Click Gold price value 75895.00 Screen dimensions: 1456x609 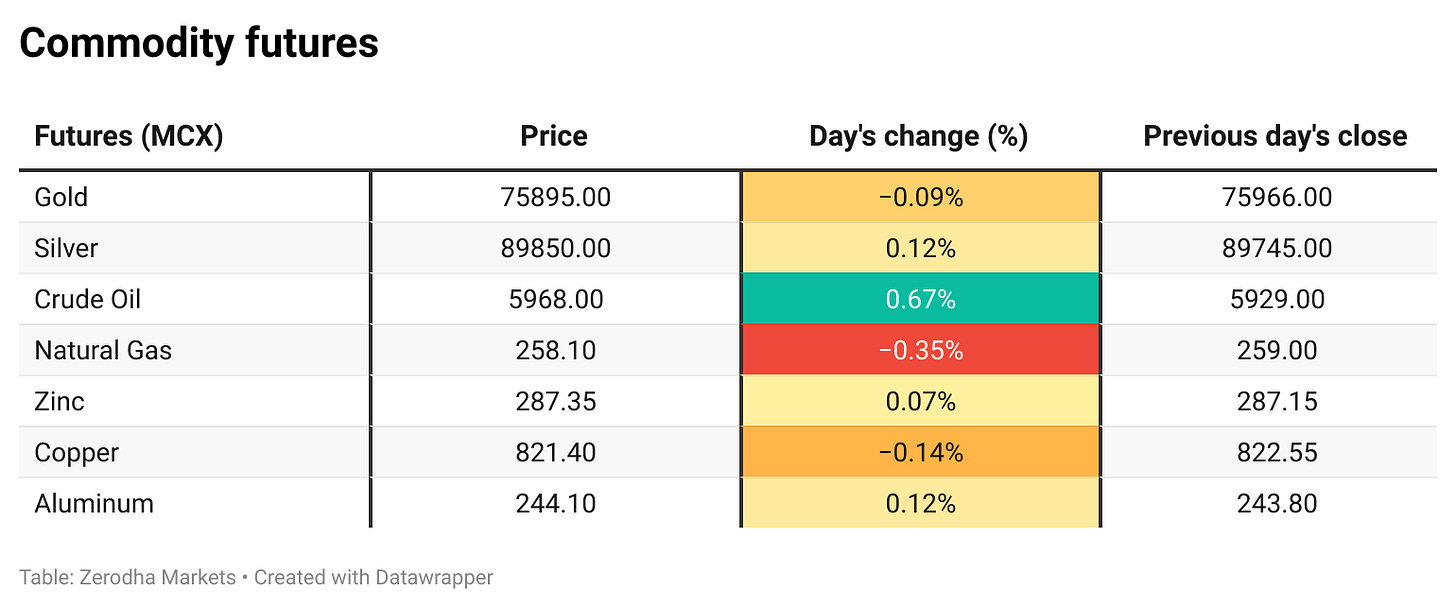click(x=555, y=197)
